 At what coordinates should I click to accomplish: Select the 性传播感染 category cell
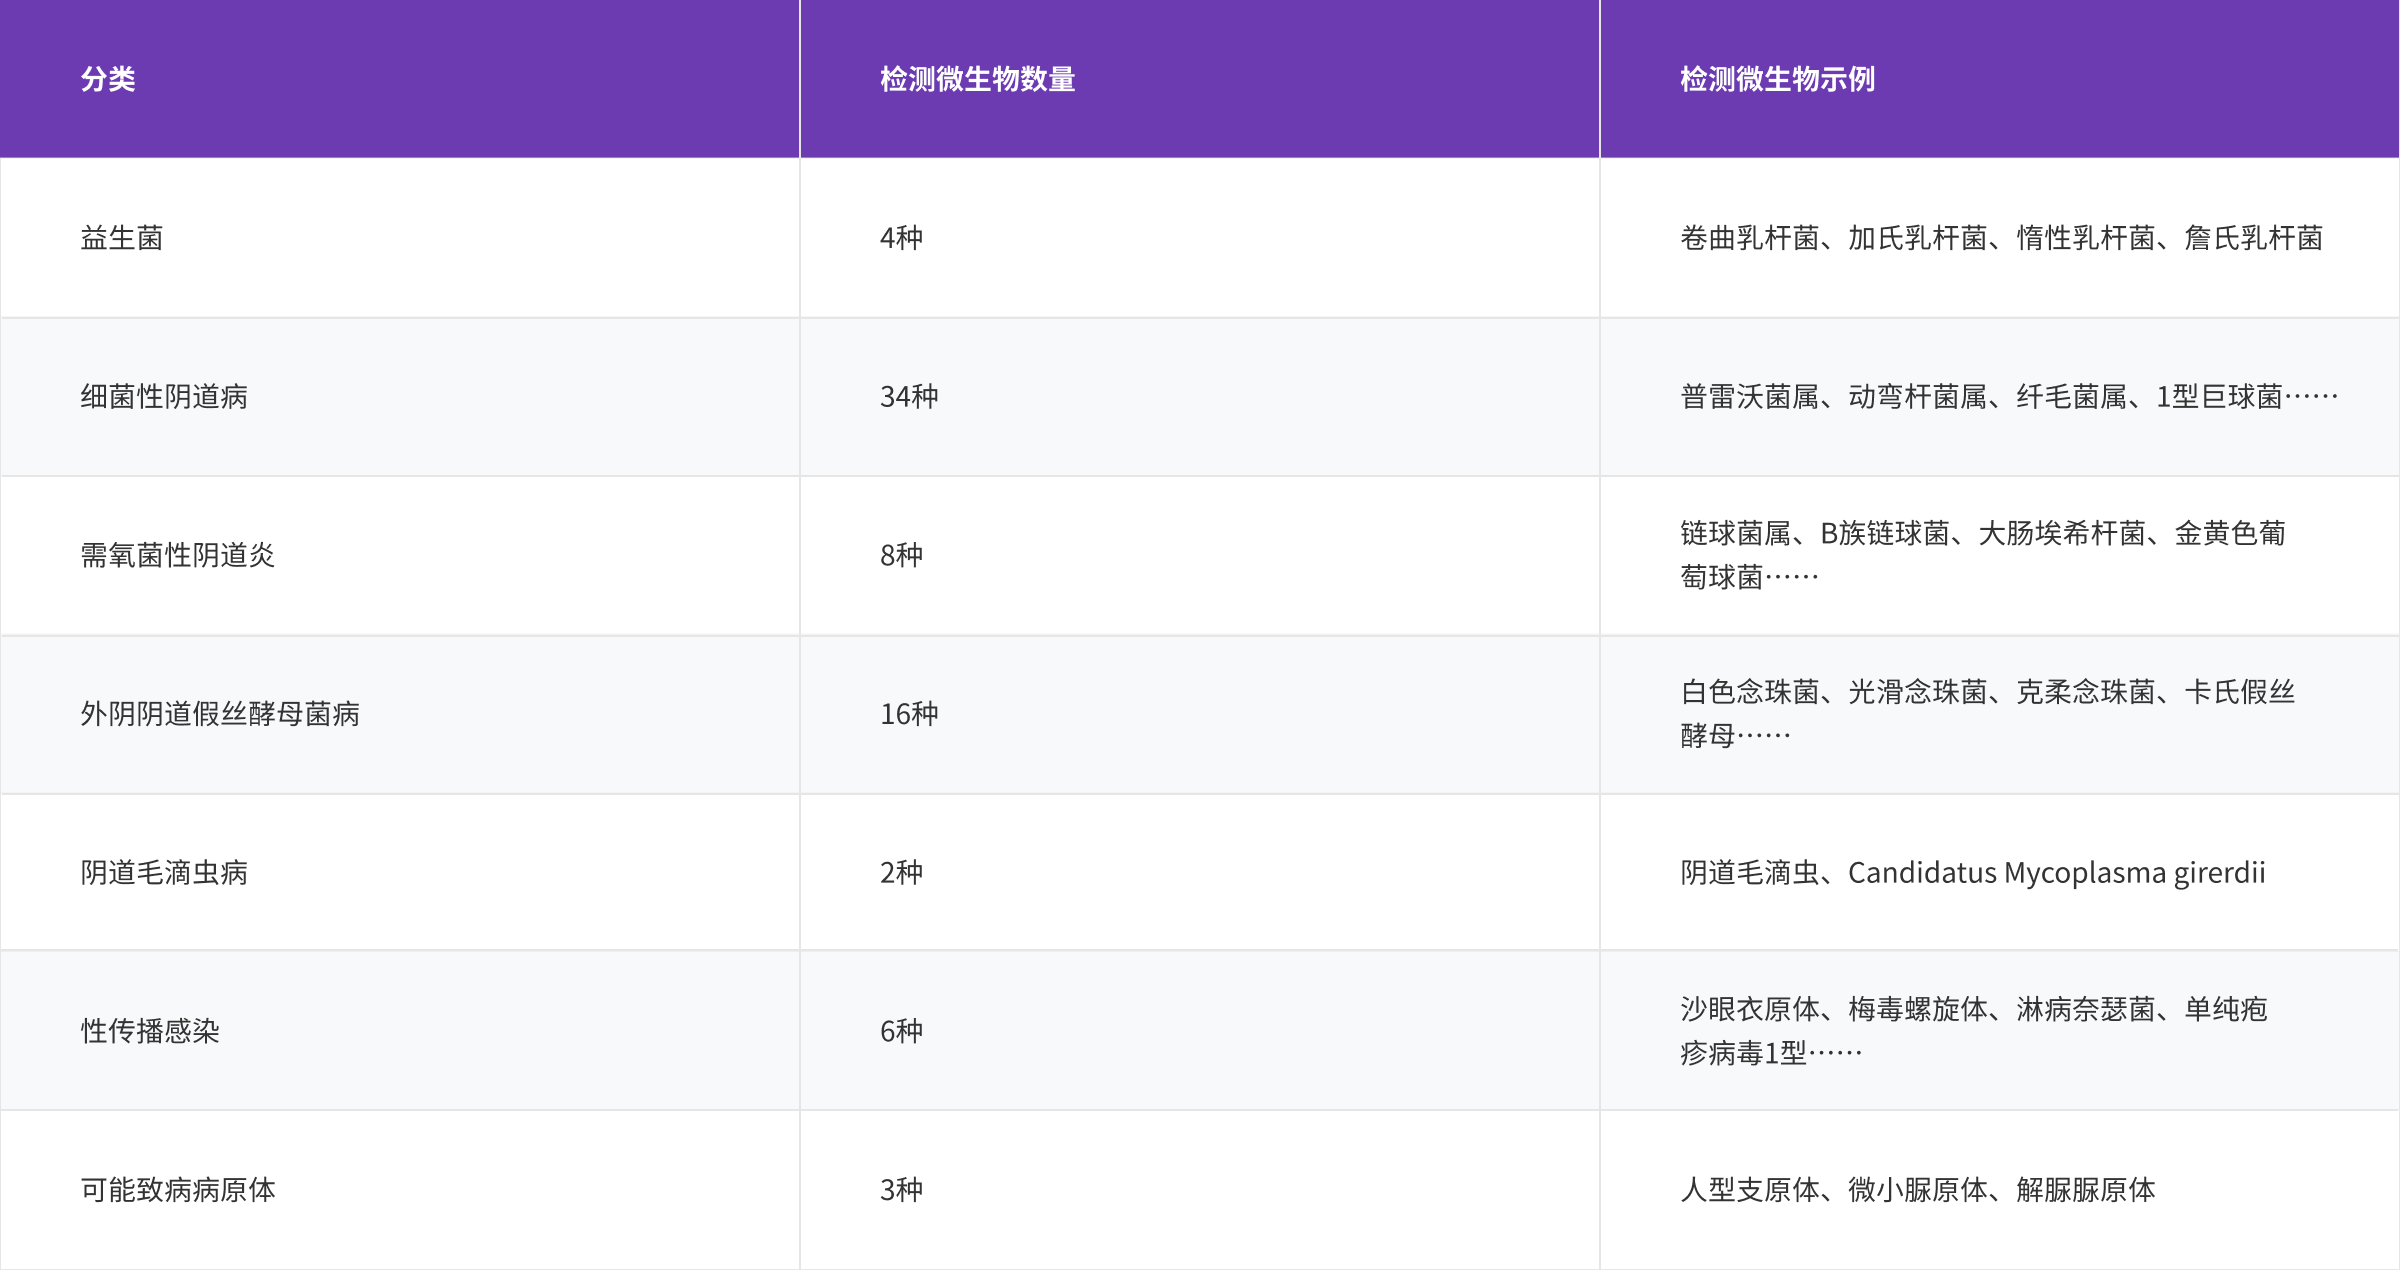pyautogui.click(x=150, y=1031)
